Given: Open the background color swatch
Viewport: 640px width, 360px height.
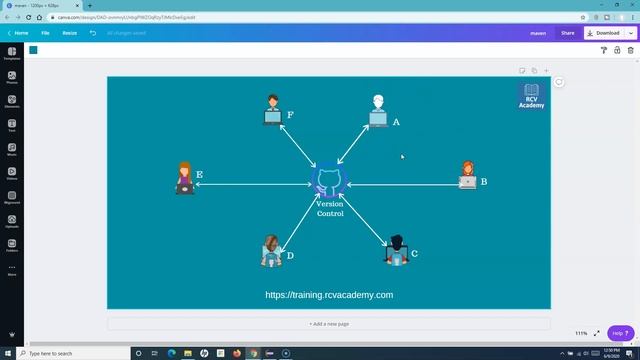Looking at the screenshot, I should pos(33,50).
